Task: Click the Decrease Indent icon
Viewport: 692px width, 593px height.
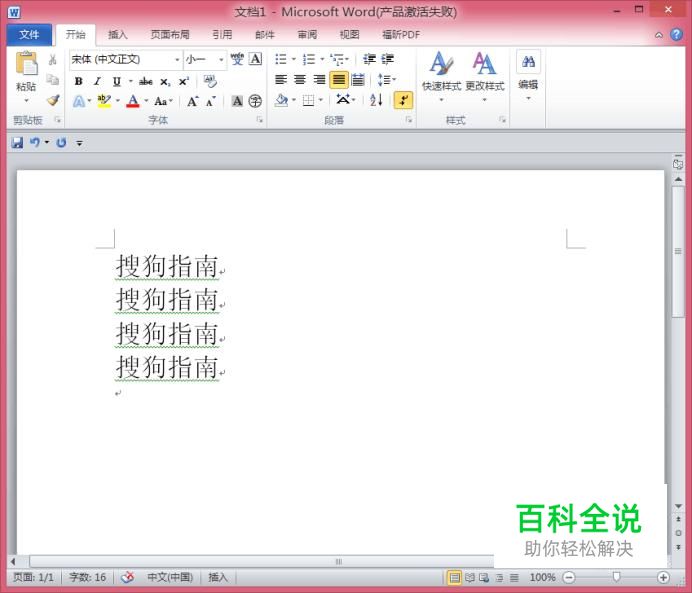Action: tap(369, 59)
